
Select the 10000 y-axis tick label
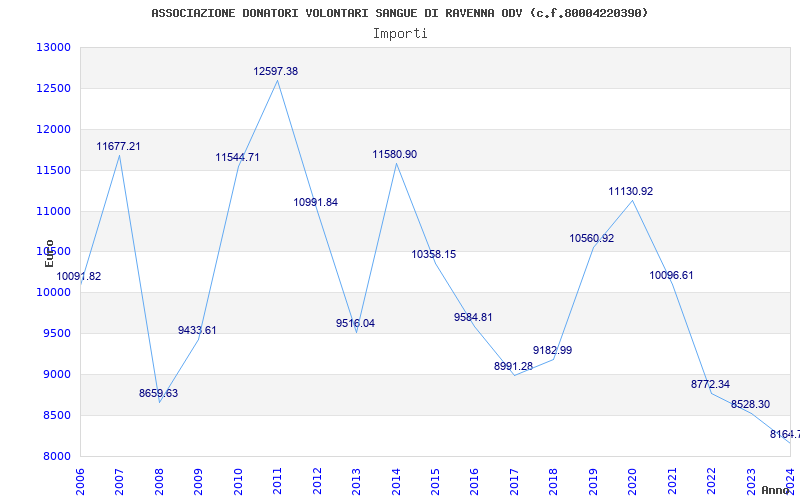[x=53, y=292]
